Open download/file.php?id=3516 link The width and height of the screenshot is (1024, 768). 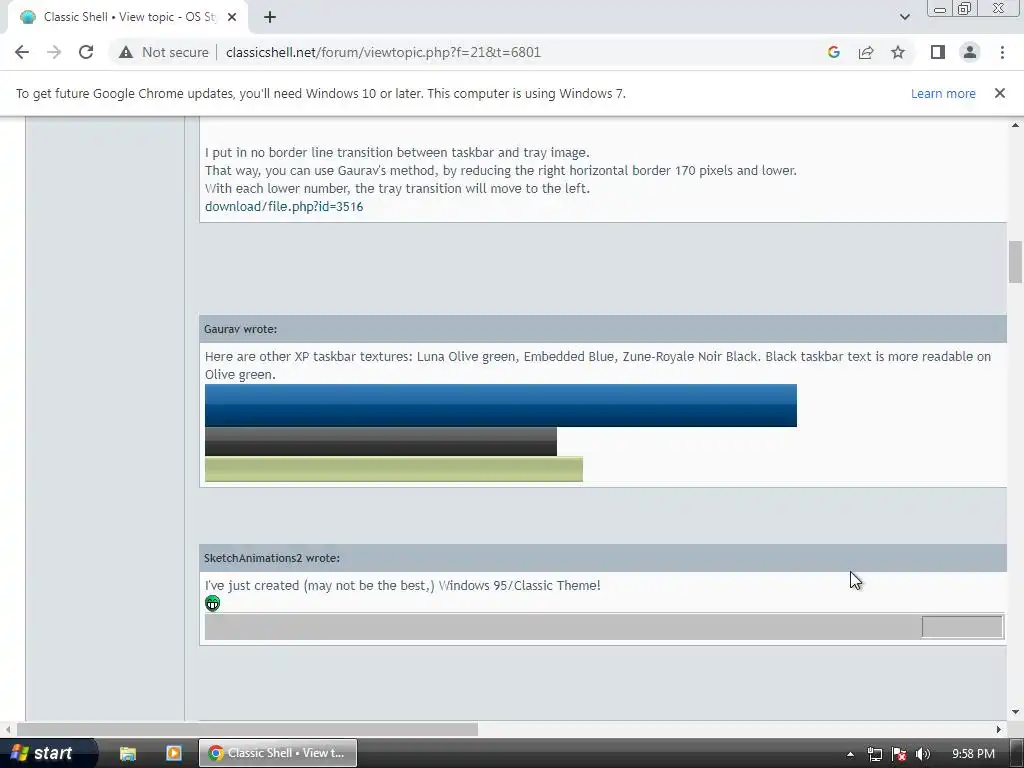[x=284, y=206]
